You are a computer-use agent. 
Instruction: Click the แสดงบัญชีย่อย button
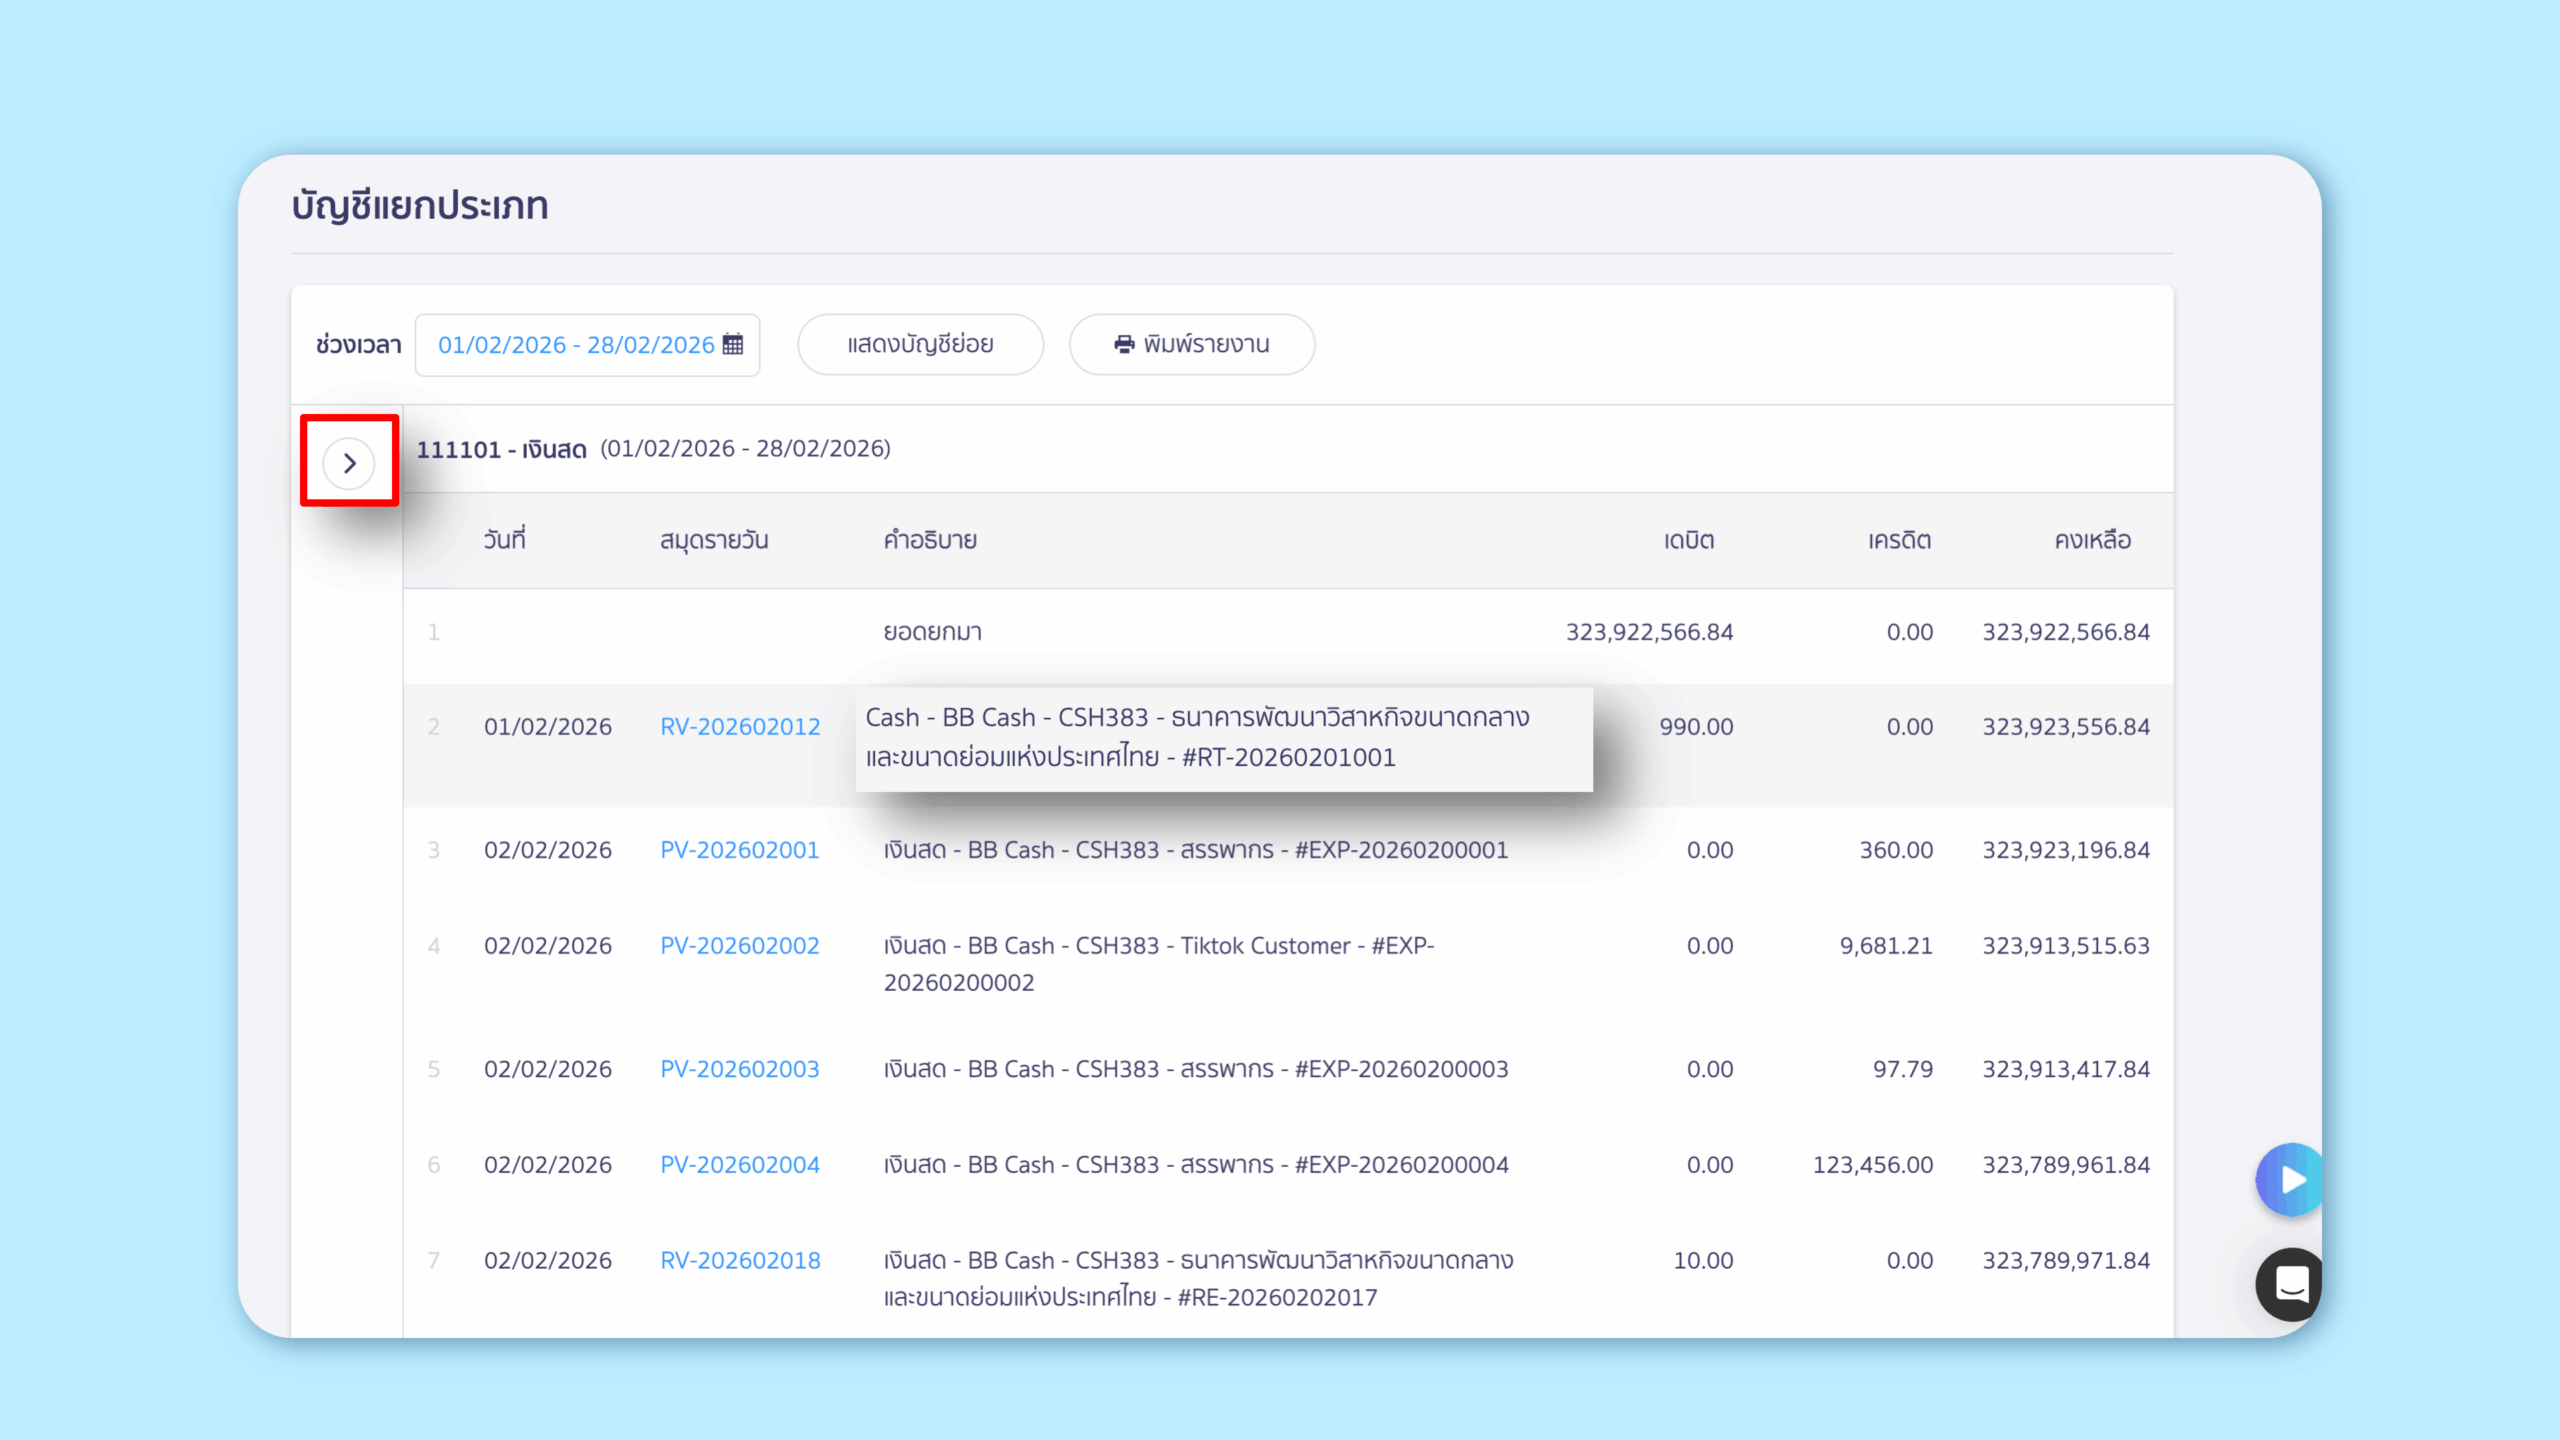coord(920,345)
